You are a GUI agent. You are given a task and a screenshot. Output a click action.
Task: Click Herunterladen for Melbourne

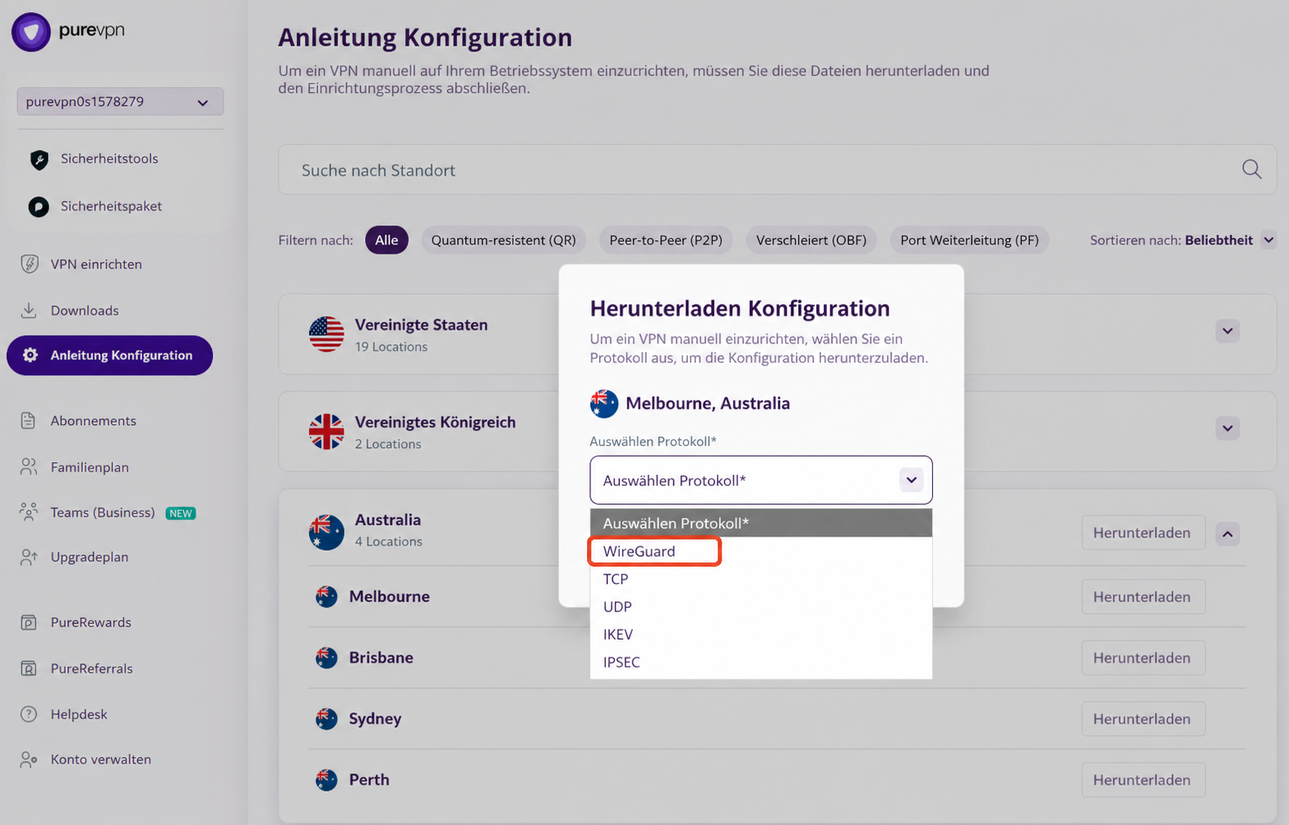pyautogui.click(x=1142, y=597)
